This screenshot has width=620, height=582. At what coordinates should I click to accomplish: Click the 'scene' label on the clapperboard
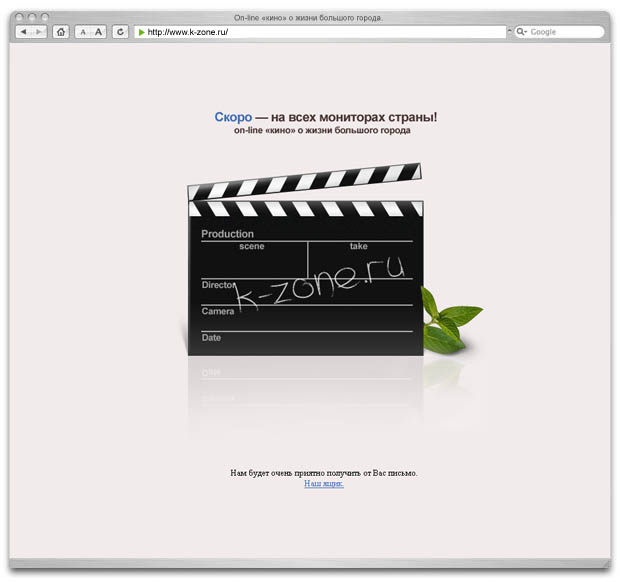click(x=251, y=246)
